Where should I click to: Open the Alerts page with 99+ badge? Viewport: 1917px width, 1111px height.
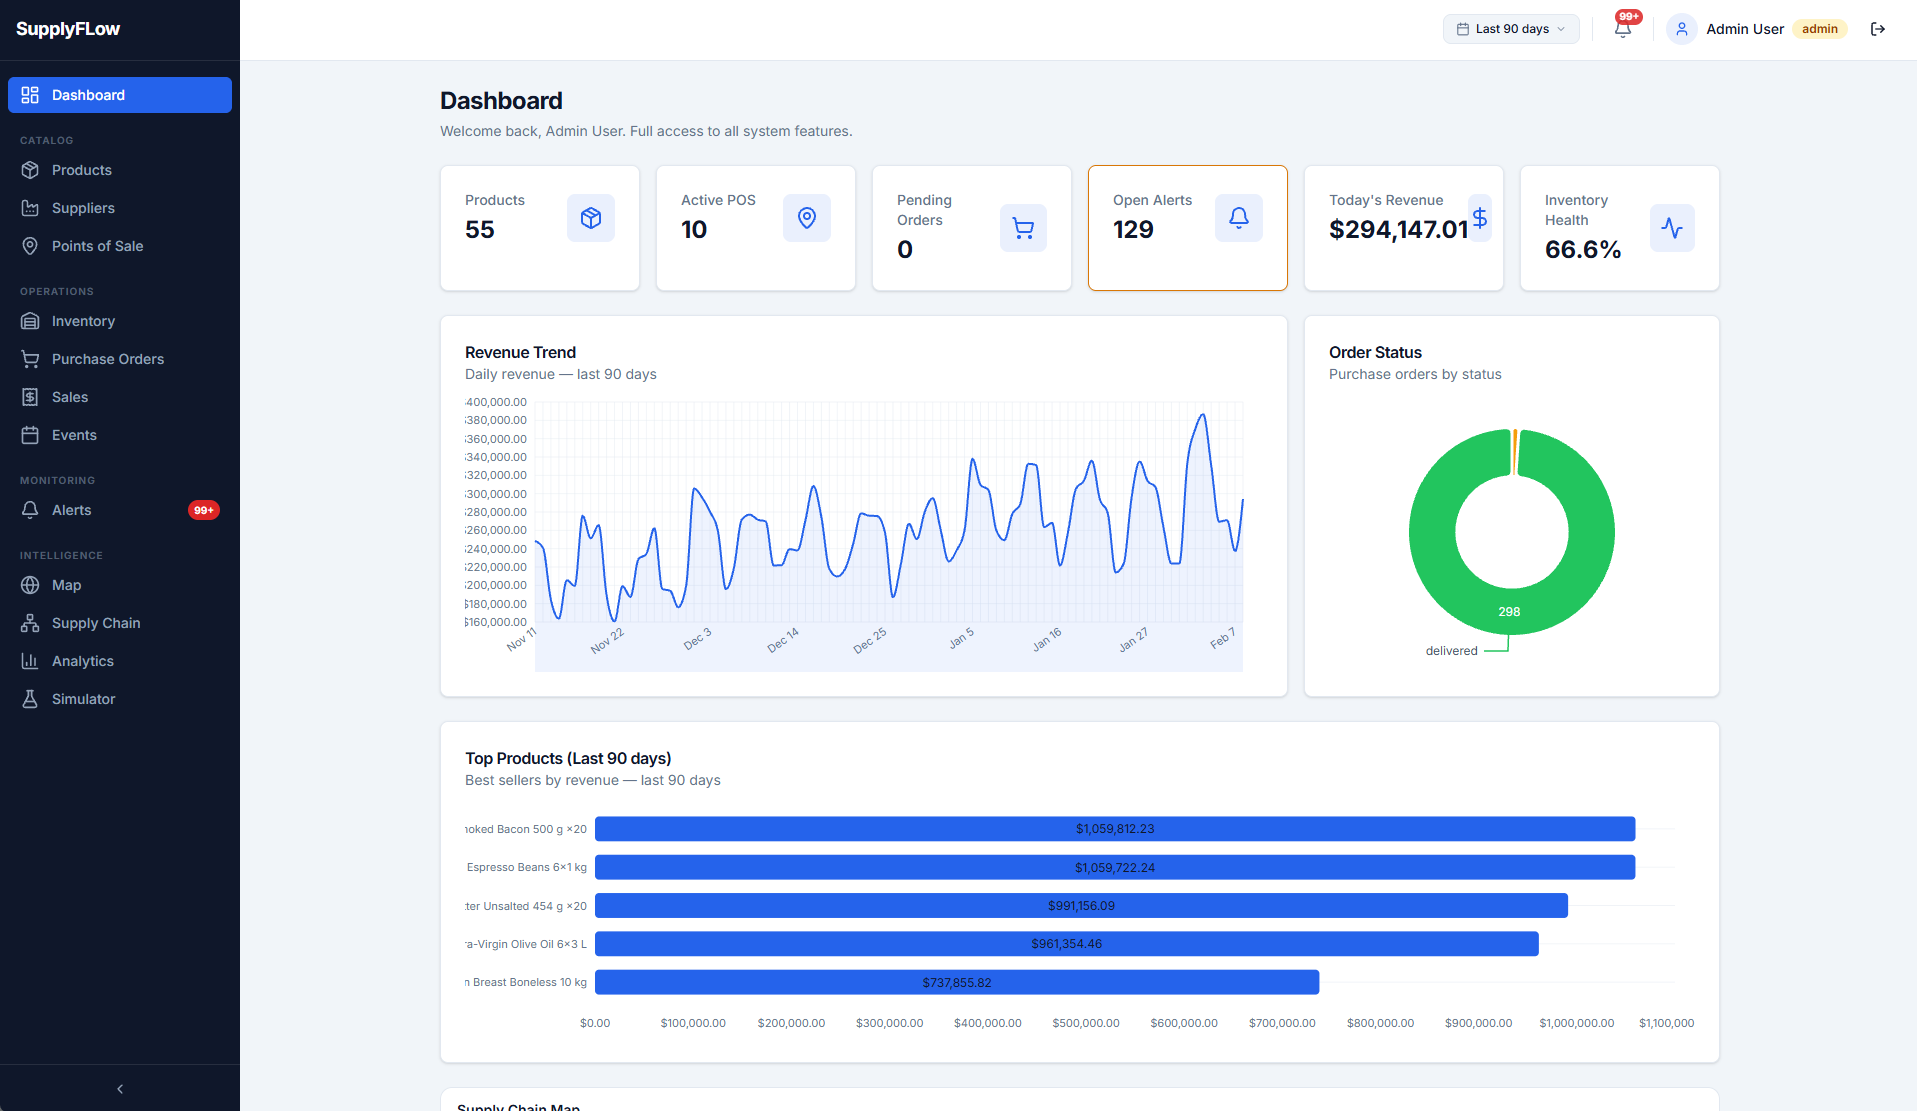(x=71, y=510)
